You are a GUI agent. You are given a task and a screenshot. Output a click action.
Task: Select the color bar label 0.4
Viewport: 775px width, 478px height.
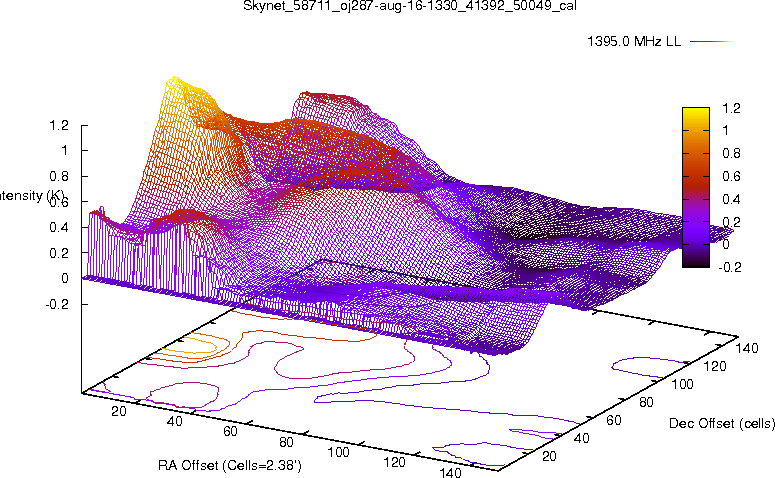pos(732,199)
